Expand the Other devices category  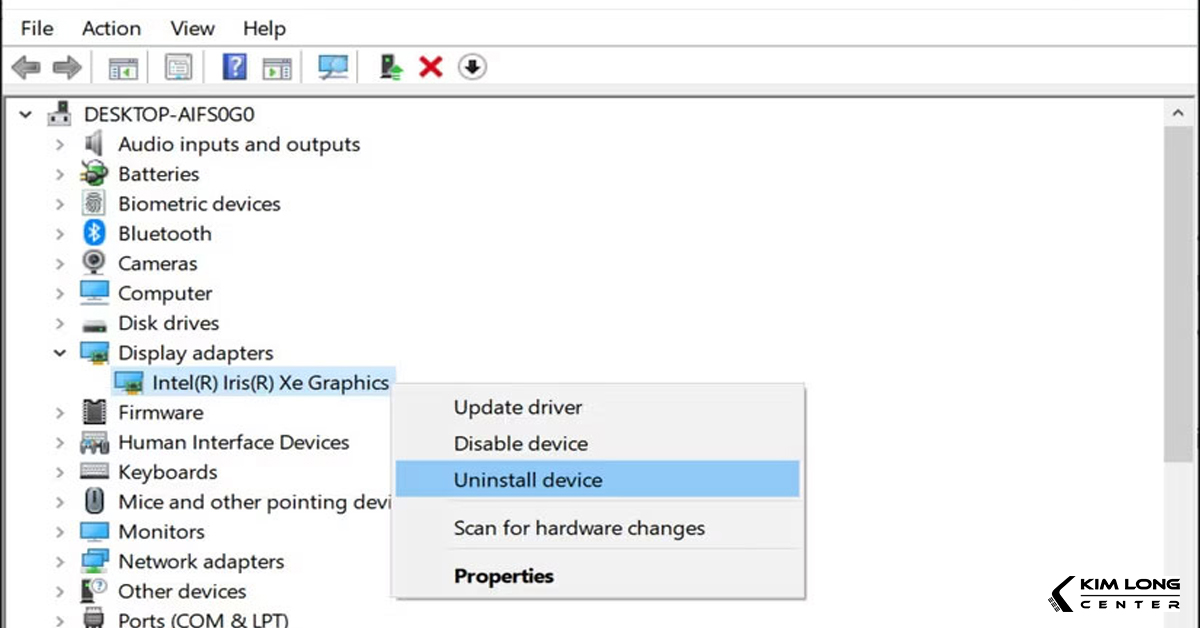59,591
